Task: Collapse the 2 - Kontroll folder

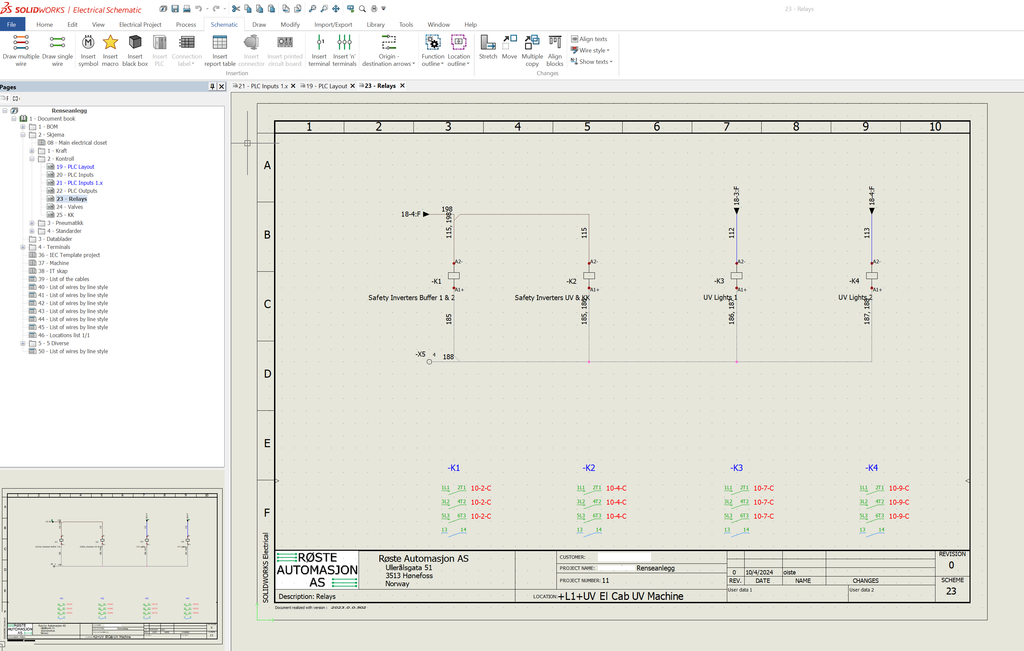Action: (32, 159)
